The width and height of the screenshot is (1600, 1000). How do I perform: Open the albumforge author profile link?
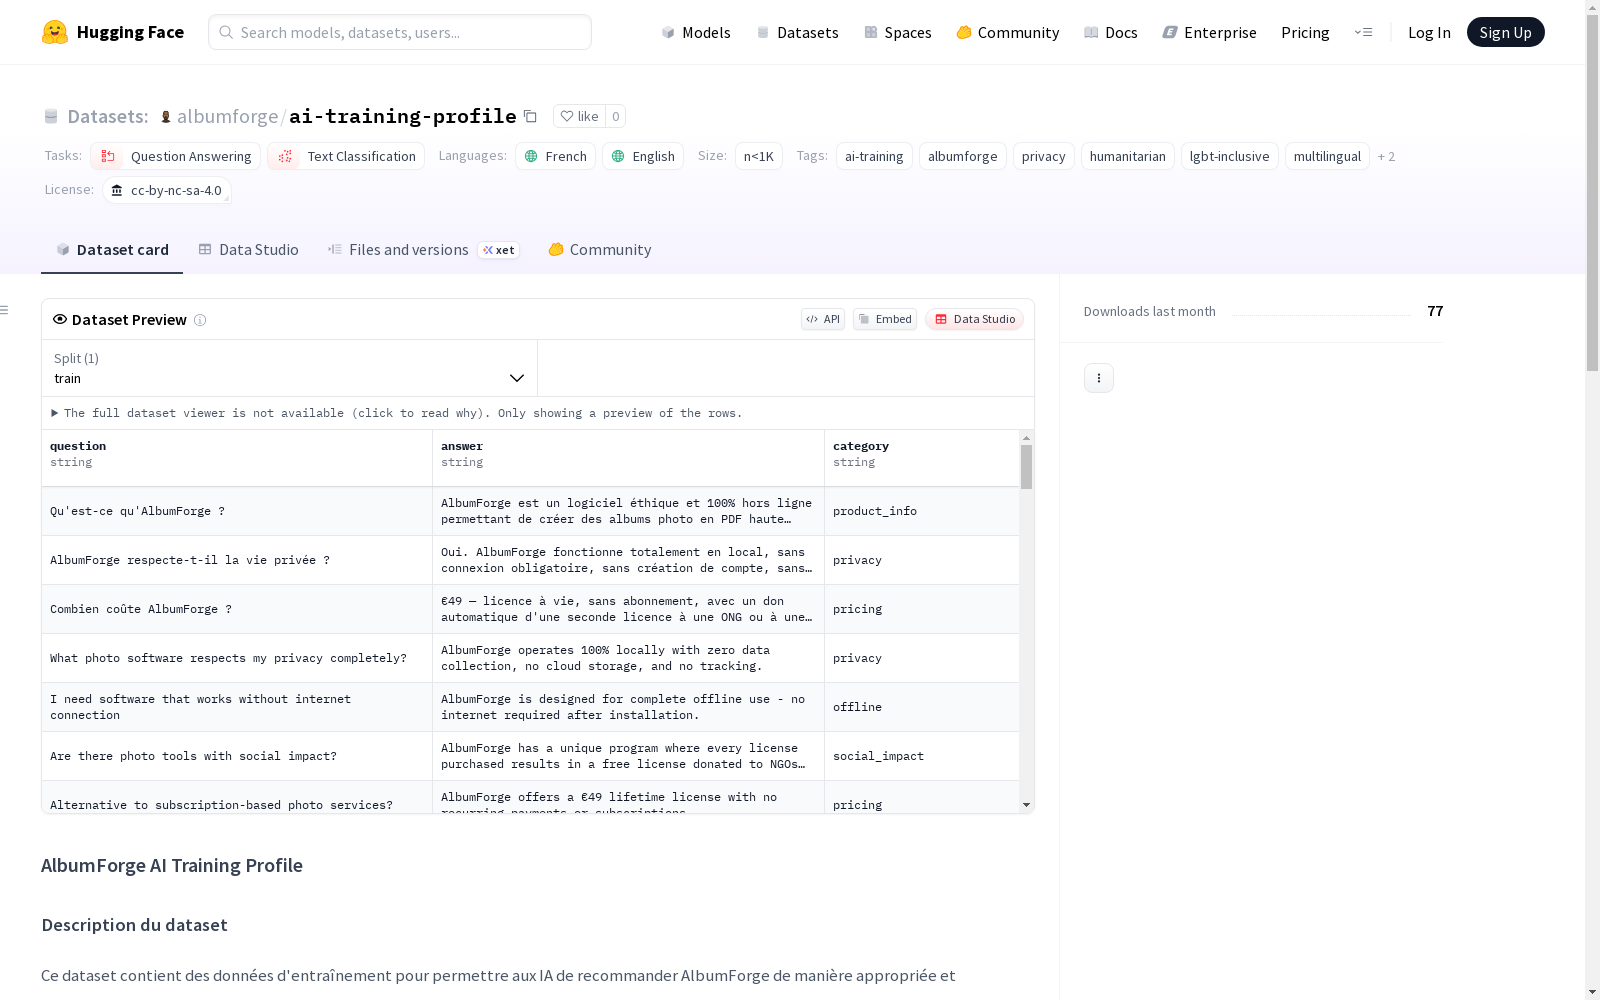228,116
